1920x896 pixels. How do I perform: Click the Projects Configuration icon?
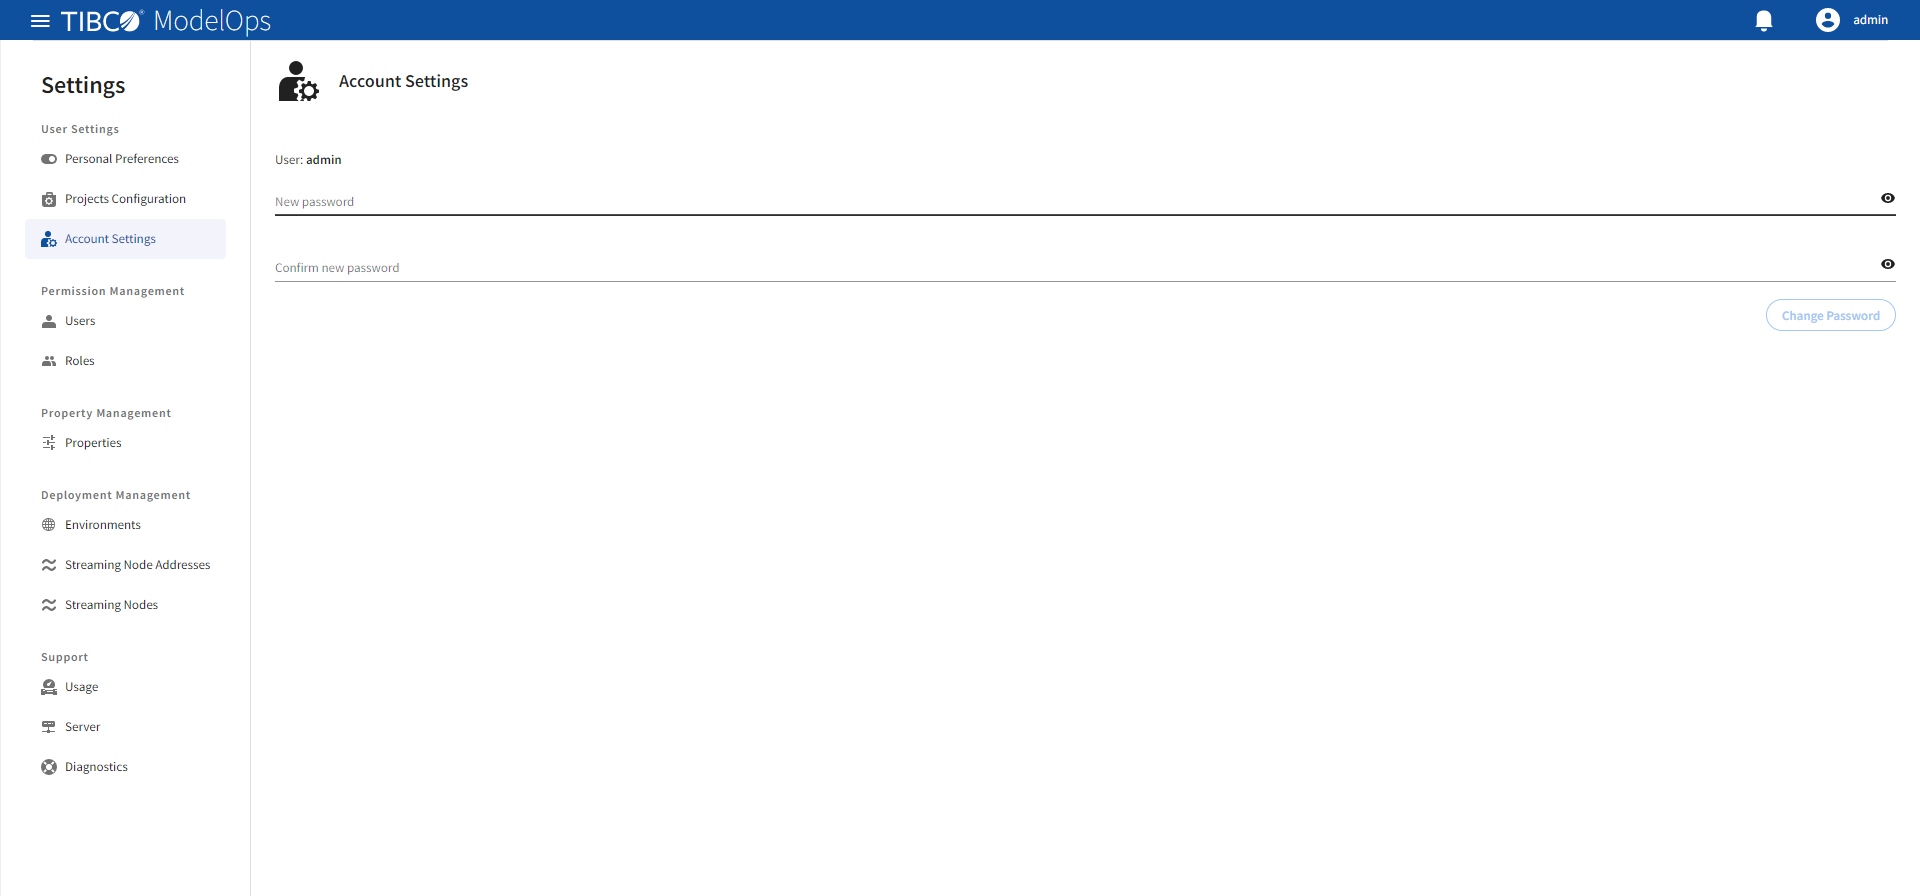[49, 199]
